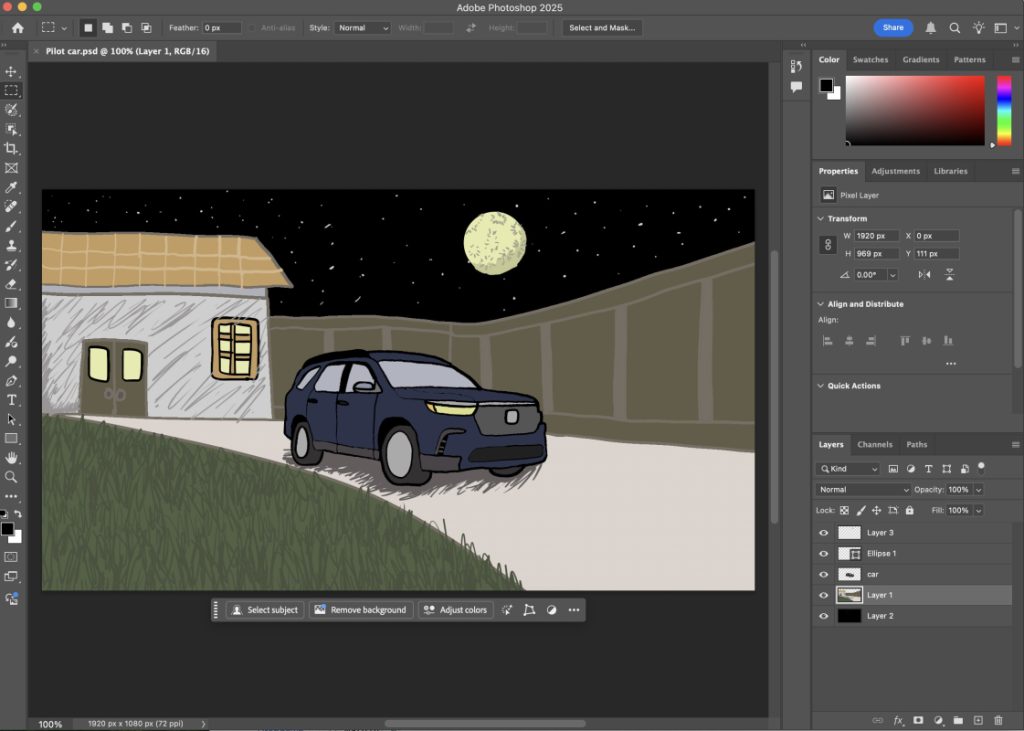Collapse the Transform section
The height and width of the screenshot is (731, 1024).
tap(821, 218)
